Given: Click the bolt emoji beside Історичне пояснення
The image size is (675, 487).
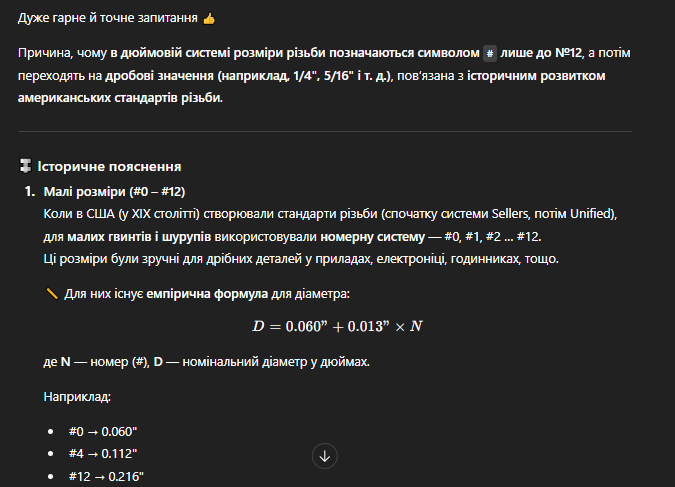Looking at the screenshot, I should coord(25,166).
